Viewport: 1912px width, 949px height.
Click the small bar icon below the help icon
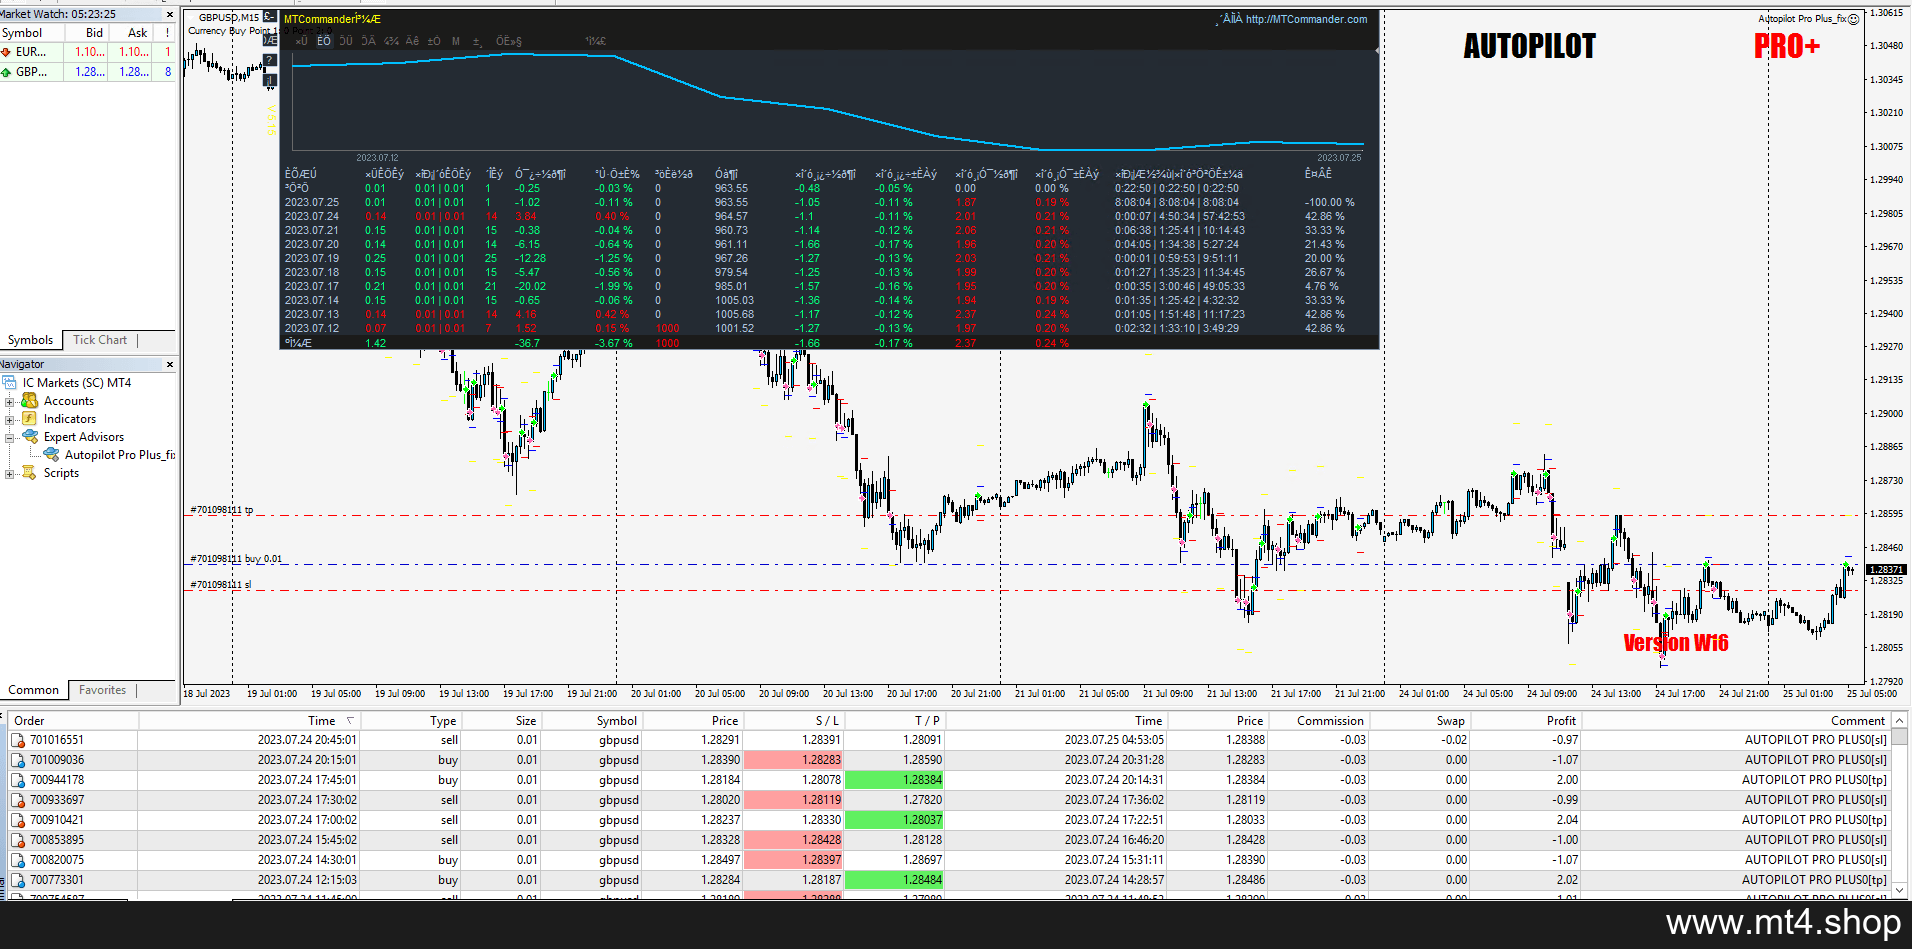[270, 80]
